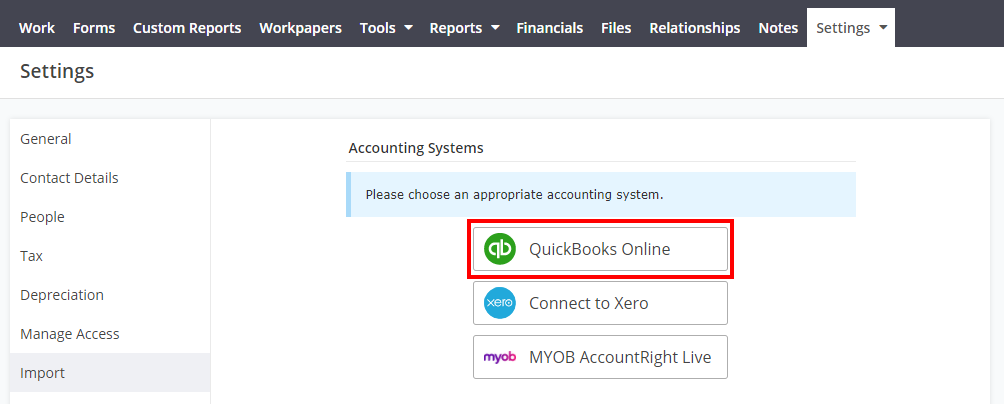The width and height of the screenshot is (1004, 404).
Task: Go to the Notes tab
Action: click(x=778, y=28)
